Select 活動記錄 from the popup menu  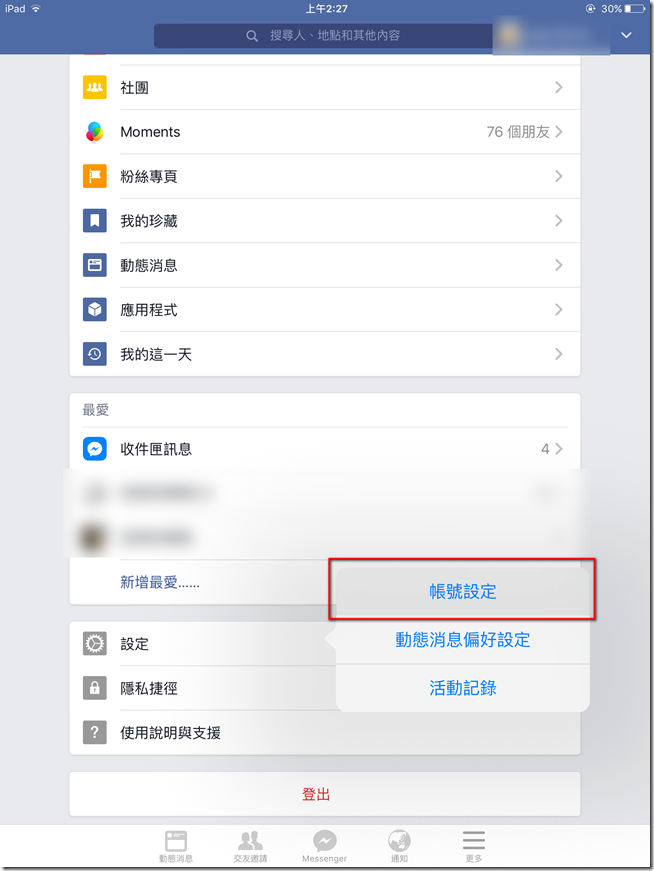462,688
